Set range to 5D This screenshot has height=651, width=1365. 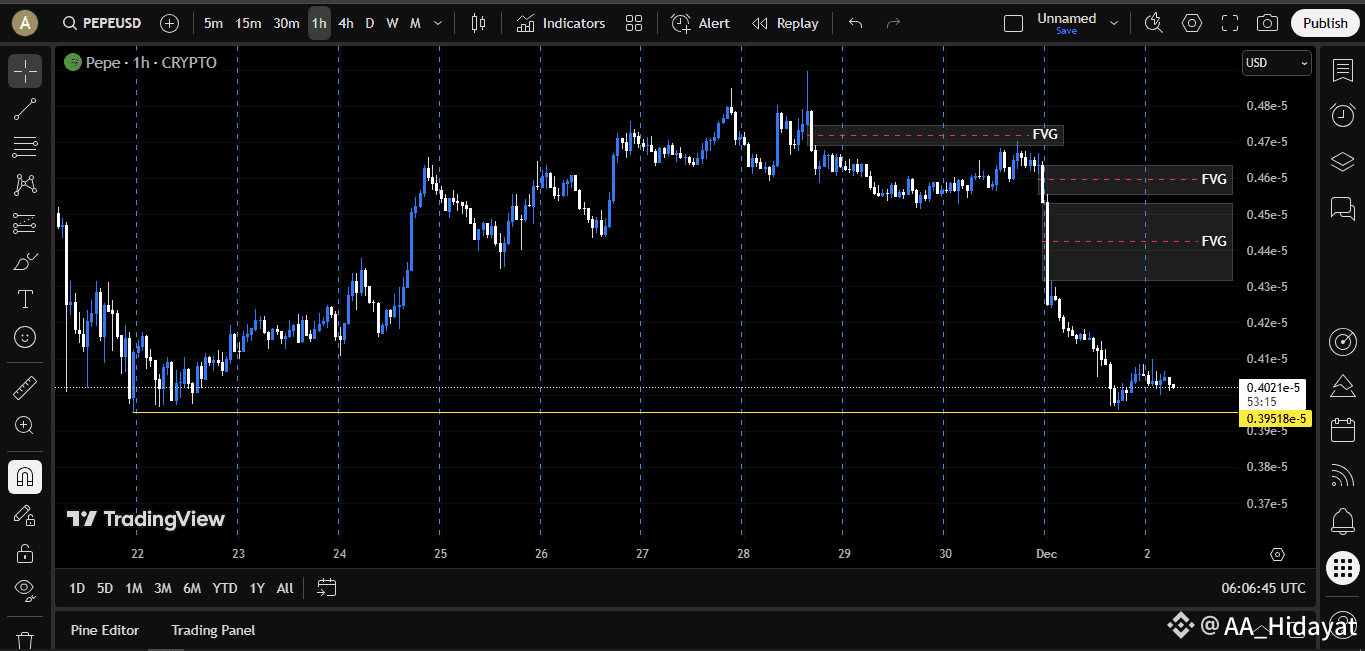(105, 588)
